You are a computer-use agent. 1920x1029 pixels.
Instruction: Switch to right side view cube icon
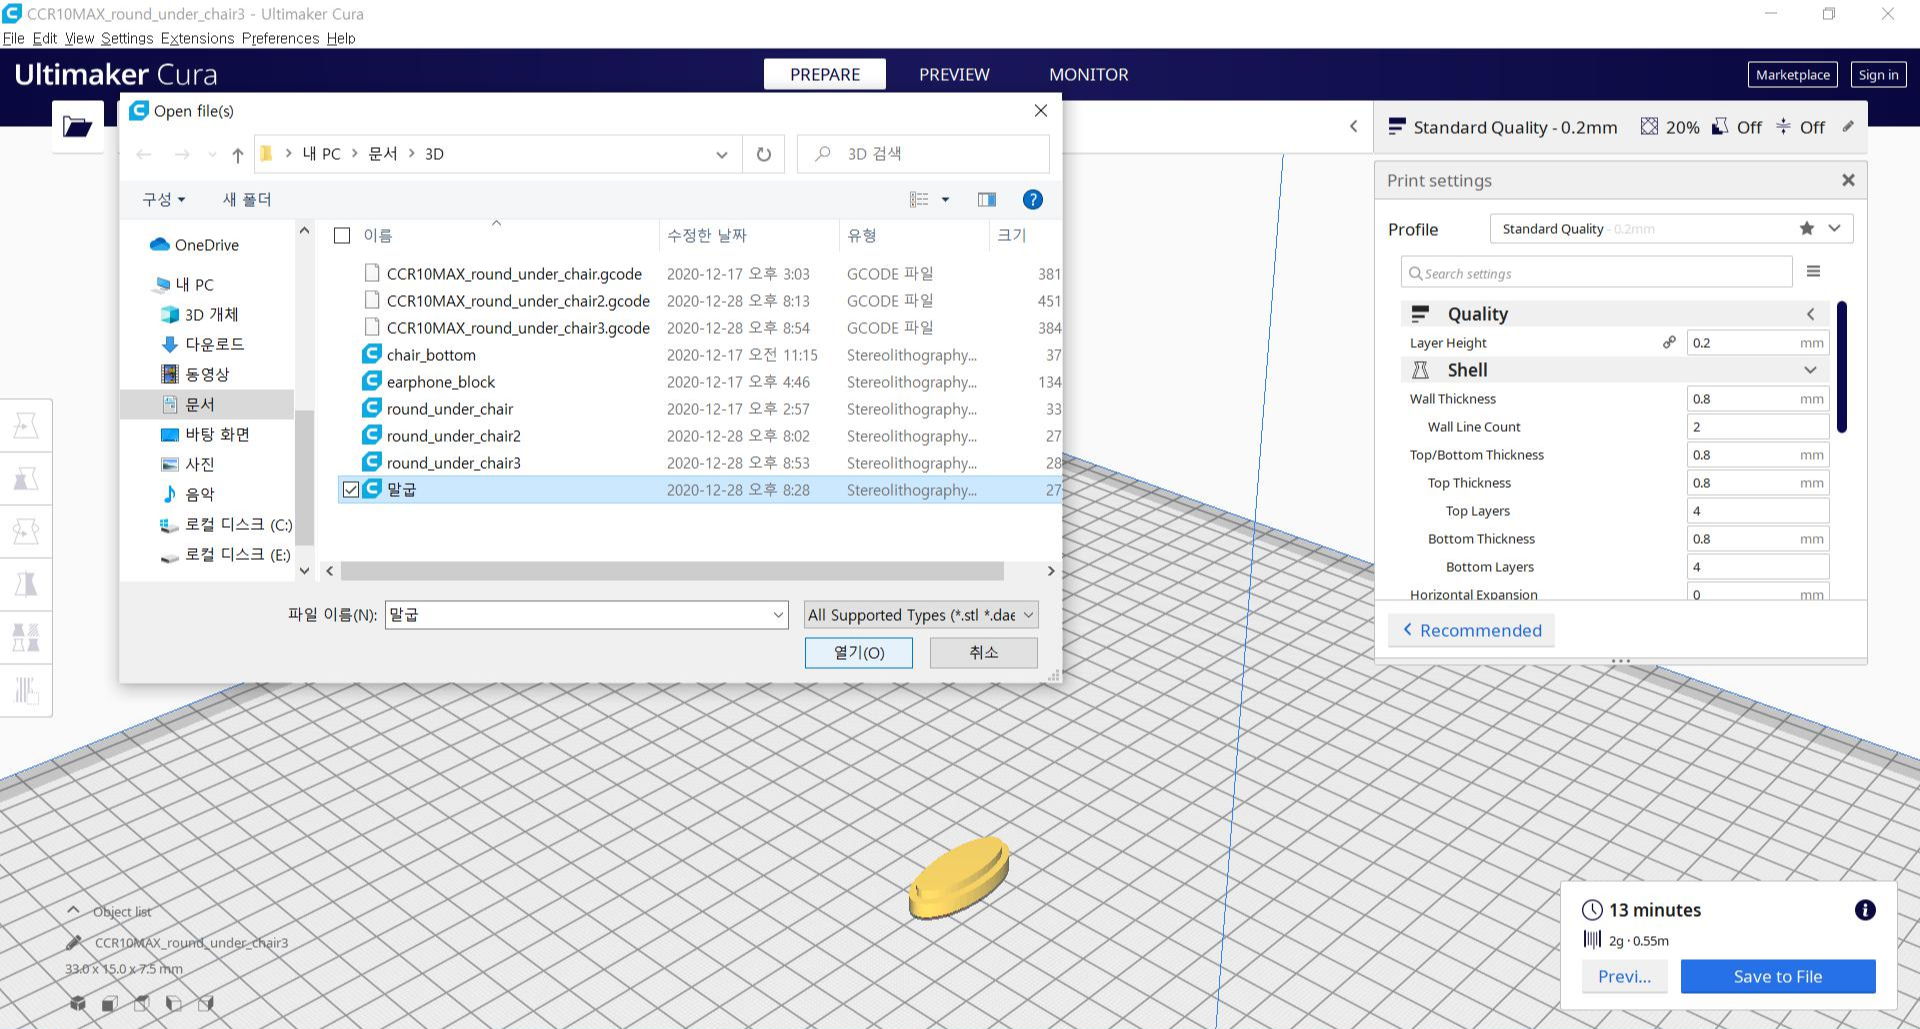click(x=206, y=1003)
